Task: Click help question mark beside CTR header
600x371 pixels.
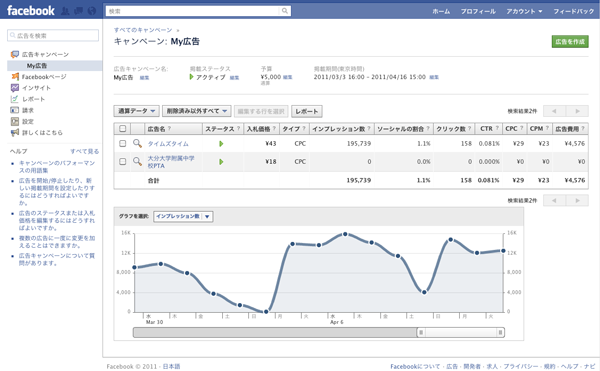Action: (x=497, y=129)
